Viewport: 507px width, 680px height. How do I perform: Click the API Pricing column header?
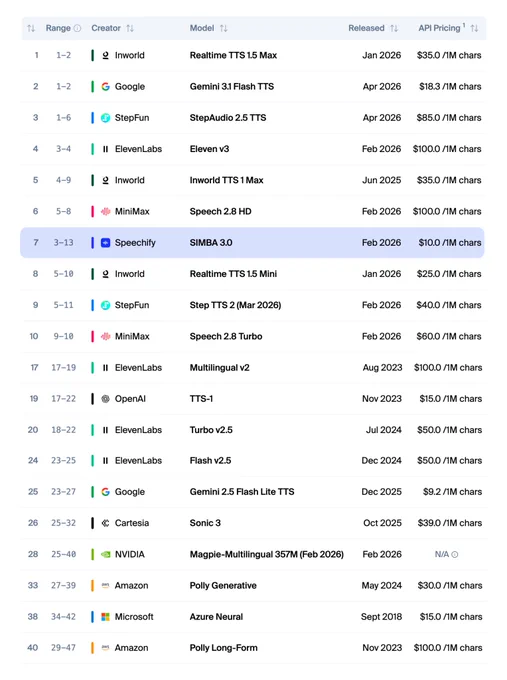439,28
